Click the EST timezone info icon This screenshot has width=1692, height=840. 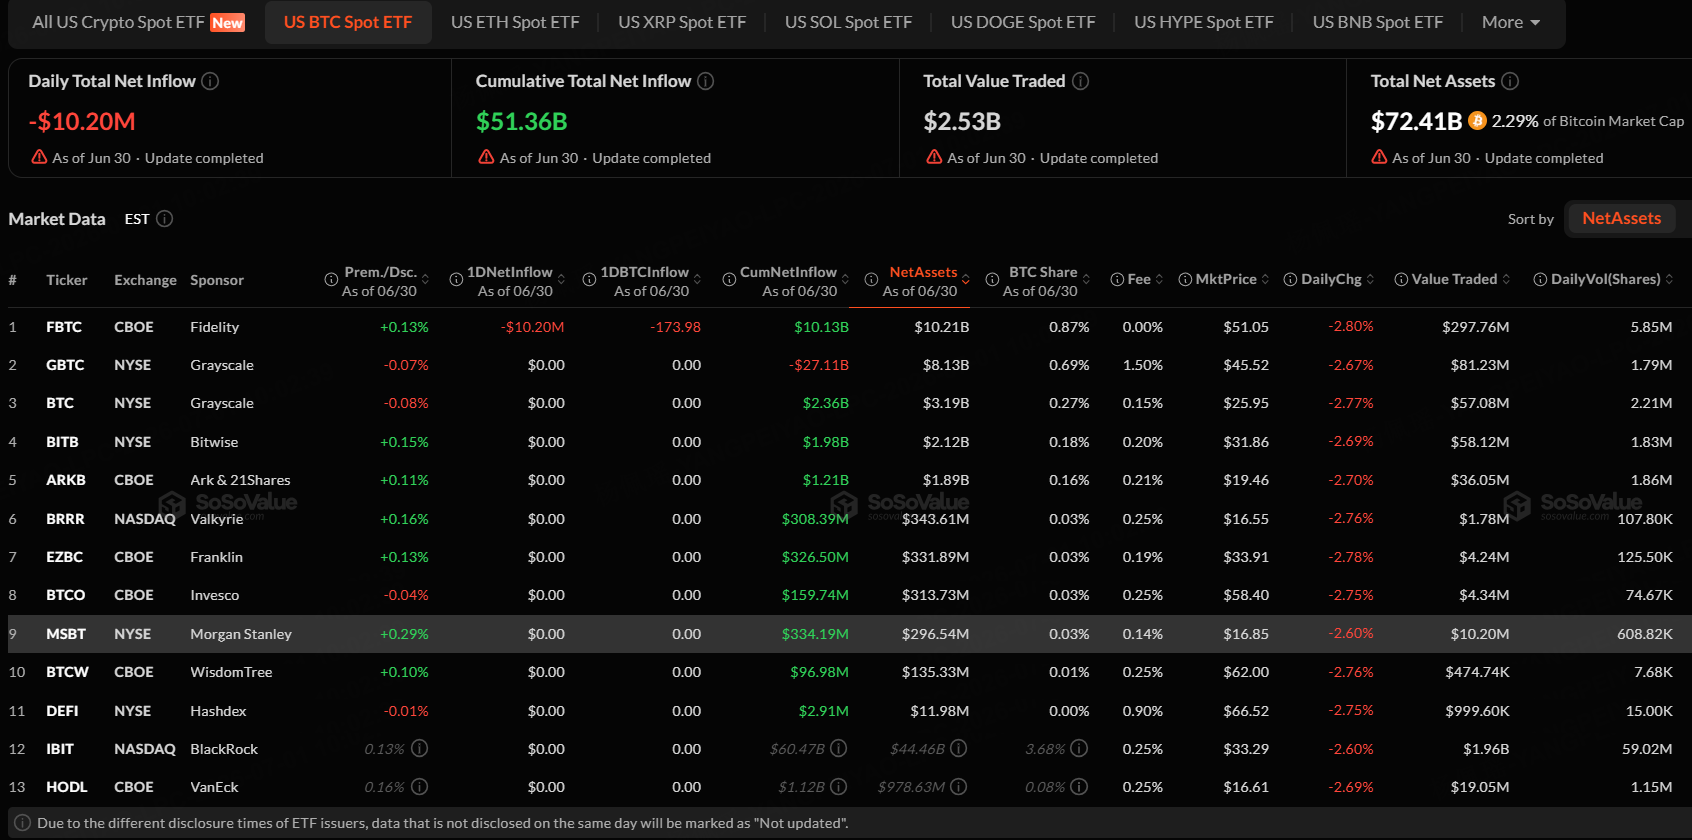point(165,218)
